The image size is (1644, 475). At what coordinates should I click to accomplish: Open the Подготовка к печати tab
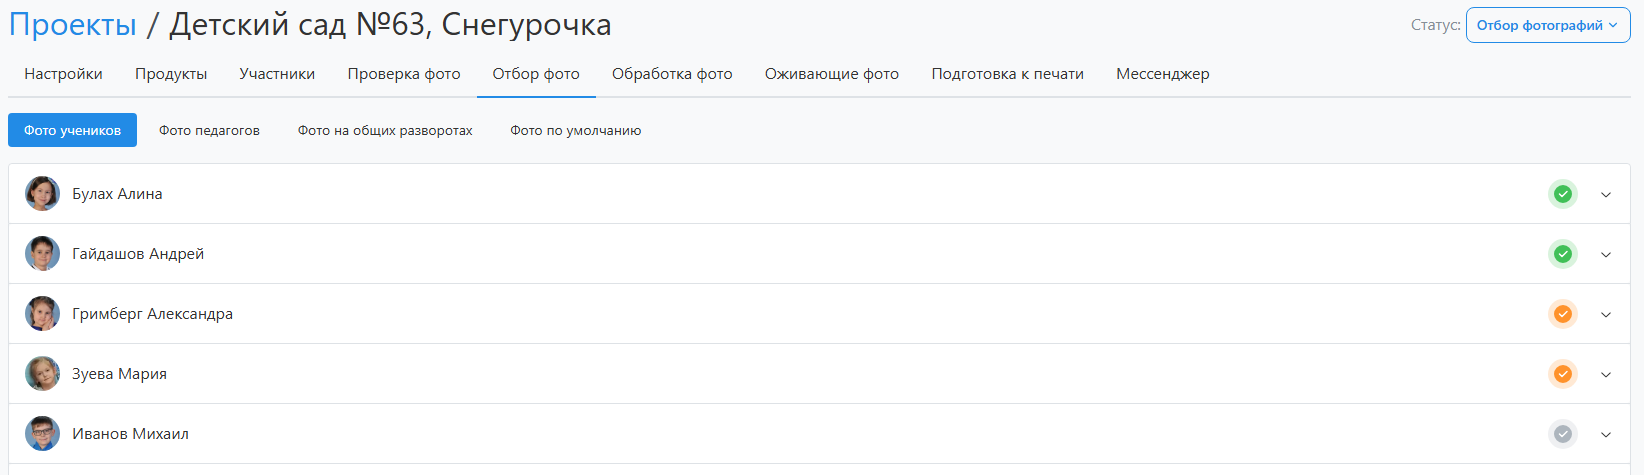pos(1007,74)
